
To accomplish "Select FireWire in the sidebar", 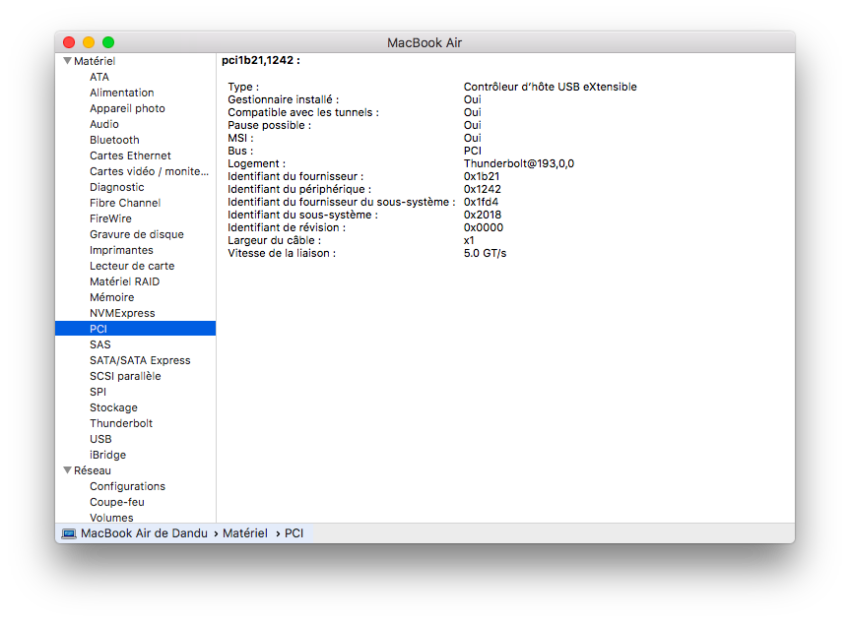I will [x=111, y=219].
